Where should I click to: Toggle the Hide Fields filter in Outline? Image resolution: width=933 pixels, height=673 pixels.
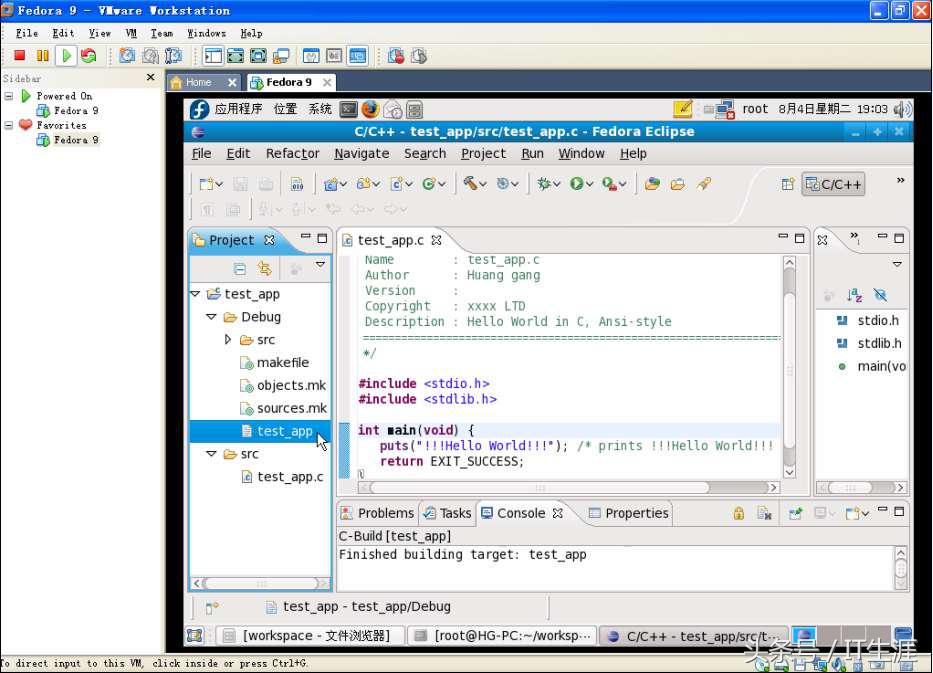coord(880,294)
